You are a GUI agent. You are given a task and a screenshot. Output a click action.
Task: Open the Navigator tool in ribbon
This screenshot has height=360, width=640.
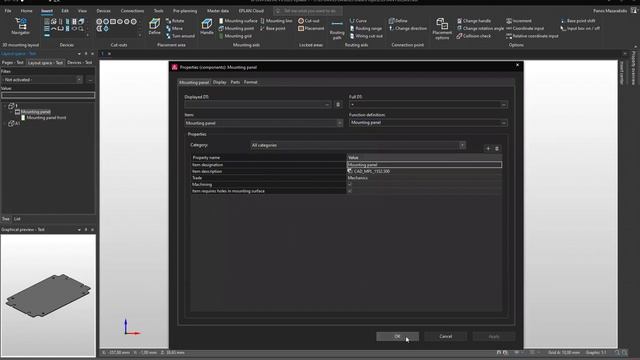click(20, 26)
